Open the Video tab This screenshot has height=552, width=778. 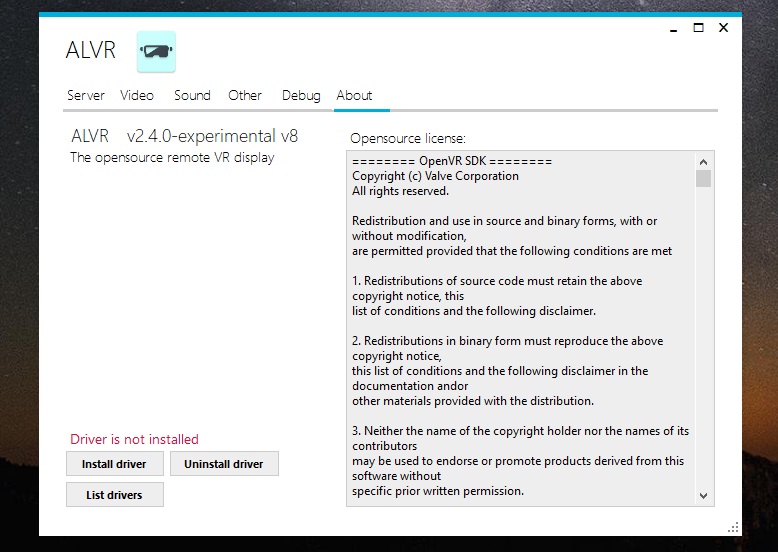pos(137,95)
